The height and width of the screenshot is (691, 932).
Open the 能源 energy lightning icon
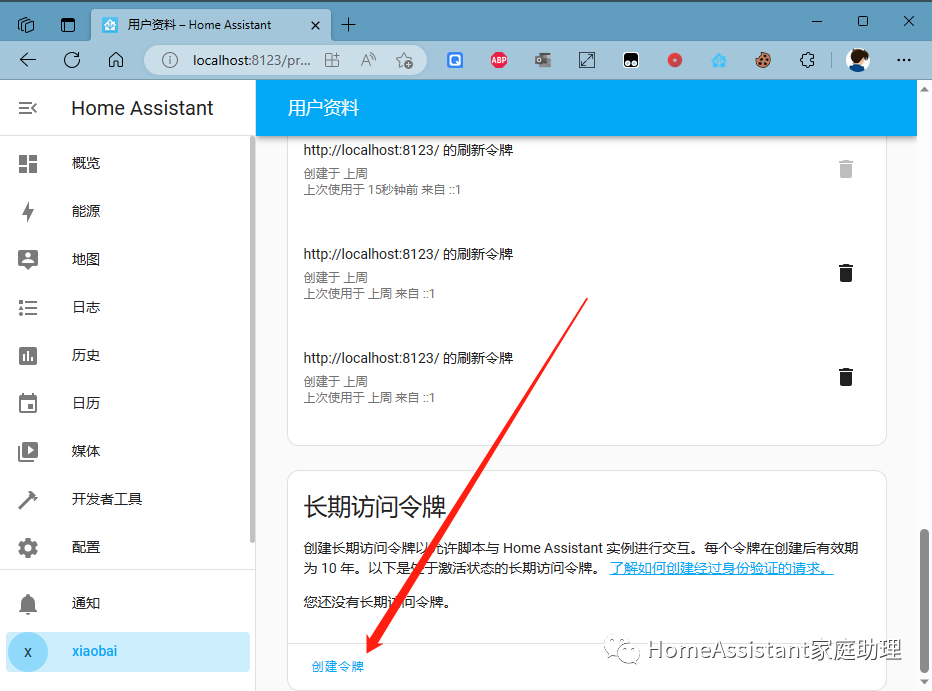(x=27, y=212)
